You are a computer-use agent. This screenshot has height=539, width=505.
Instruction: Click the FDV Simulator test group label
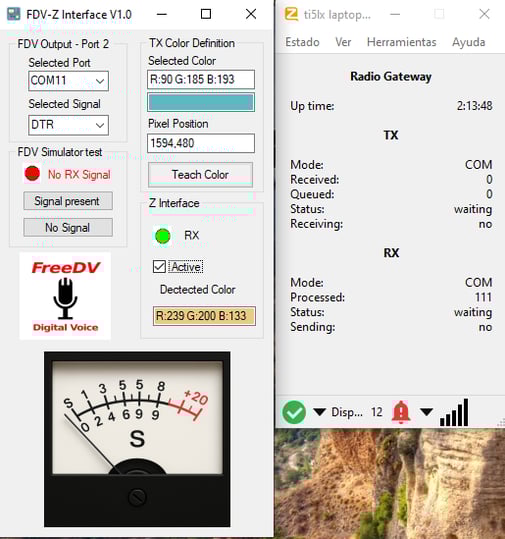pos(60,152)
